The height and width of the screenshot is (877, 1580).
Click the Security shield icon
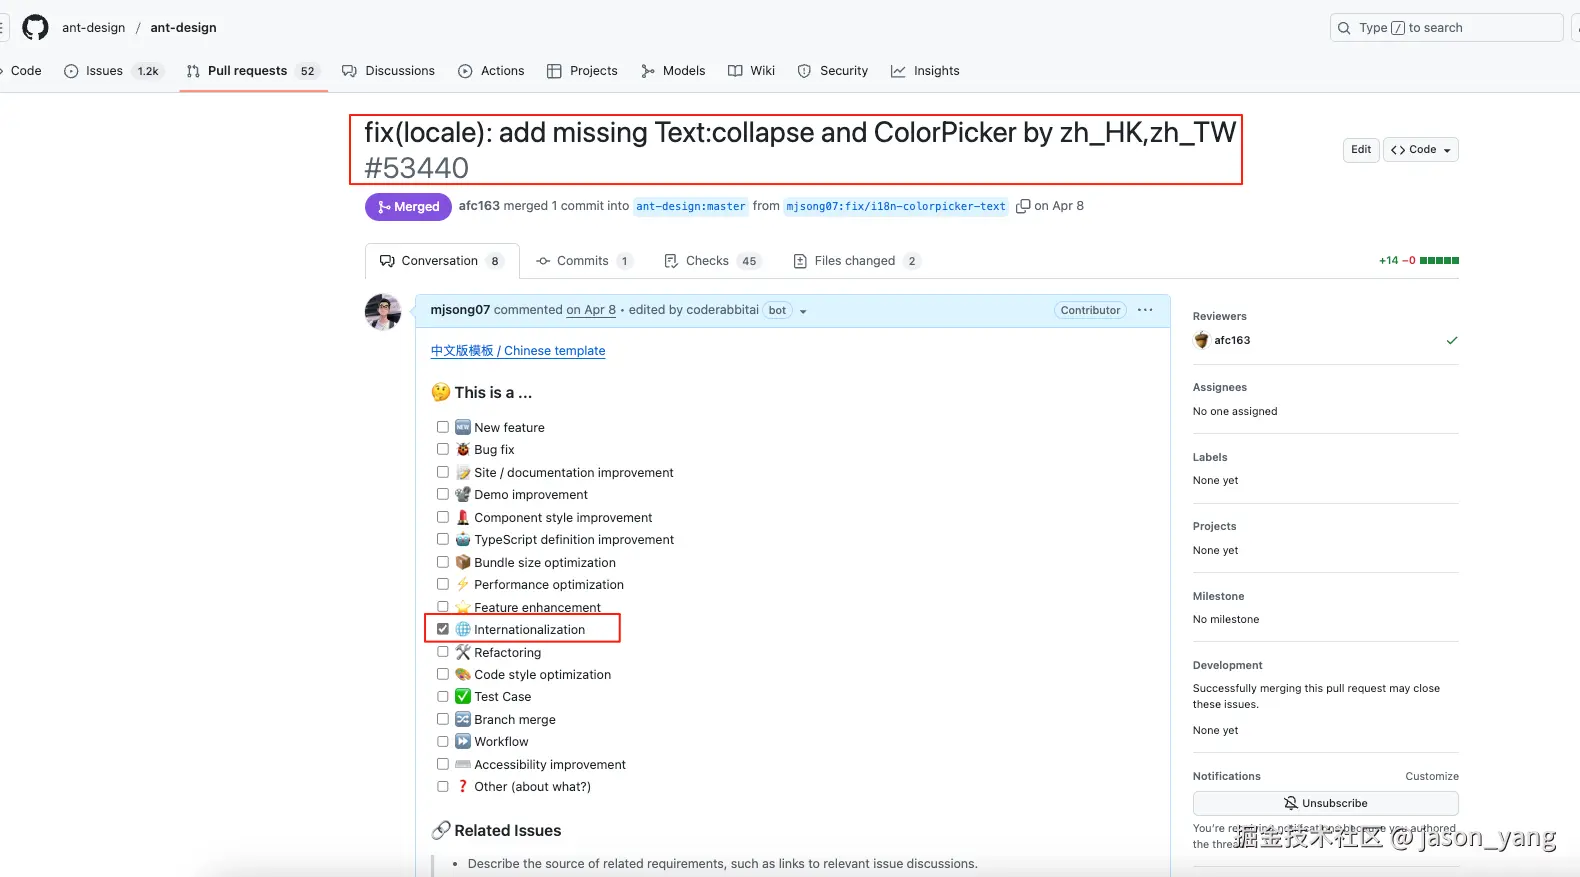point(804,71)
